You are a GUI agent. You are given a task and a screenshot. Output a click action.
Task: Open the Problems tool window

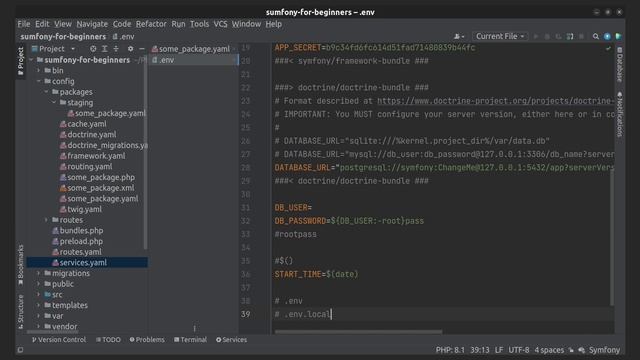point(147,340)
